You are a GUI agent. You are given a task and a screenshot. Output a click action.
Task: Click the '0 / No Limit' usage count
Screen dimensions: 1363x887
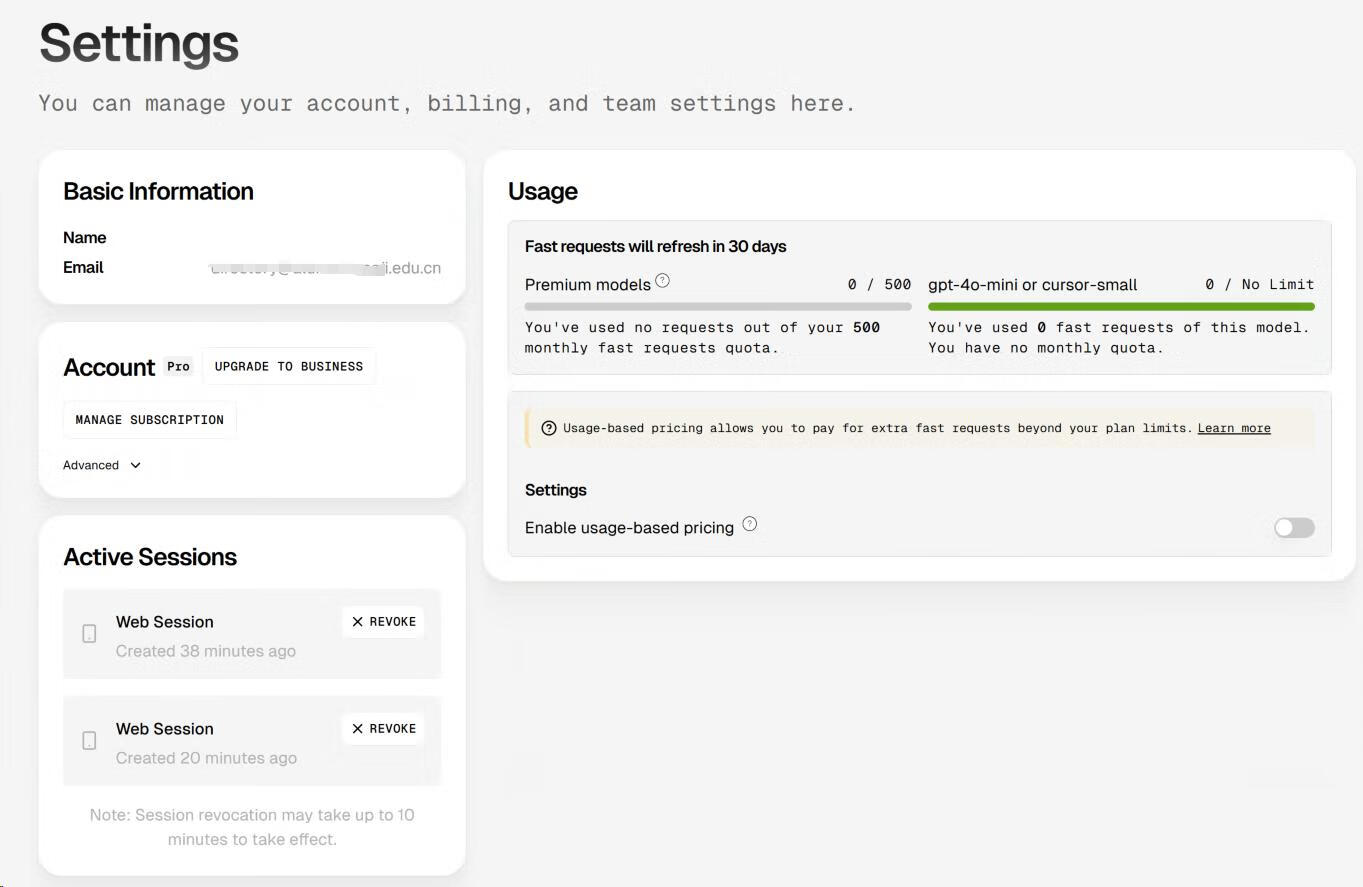[x=1260, y=285]
